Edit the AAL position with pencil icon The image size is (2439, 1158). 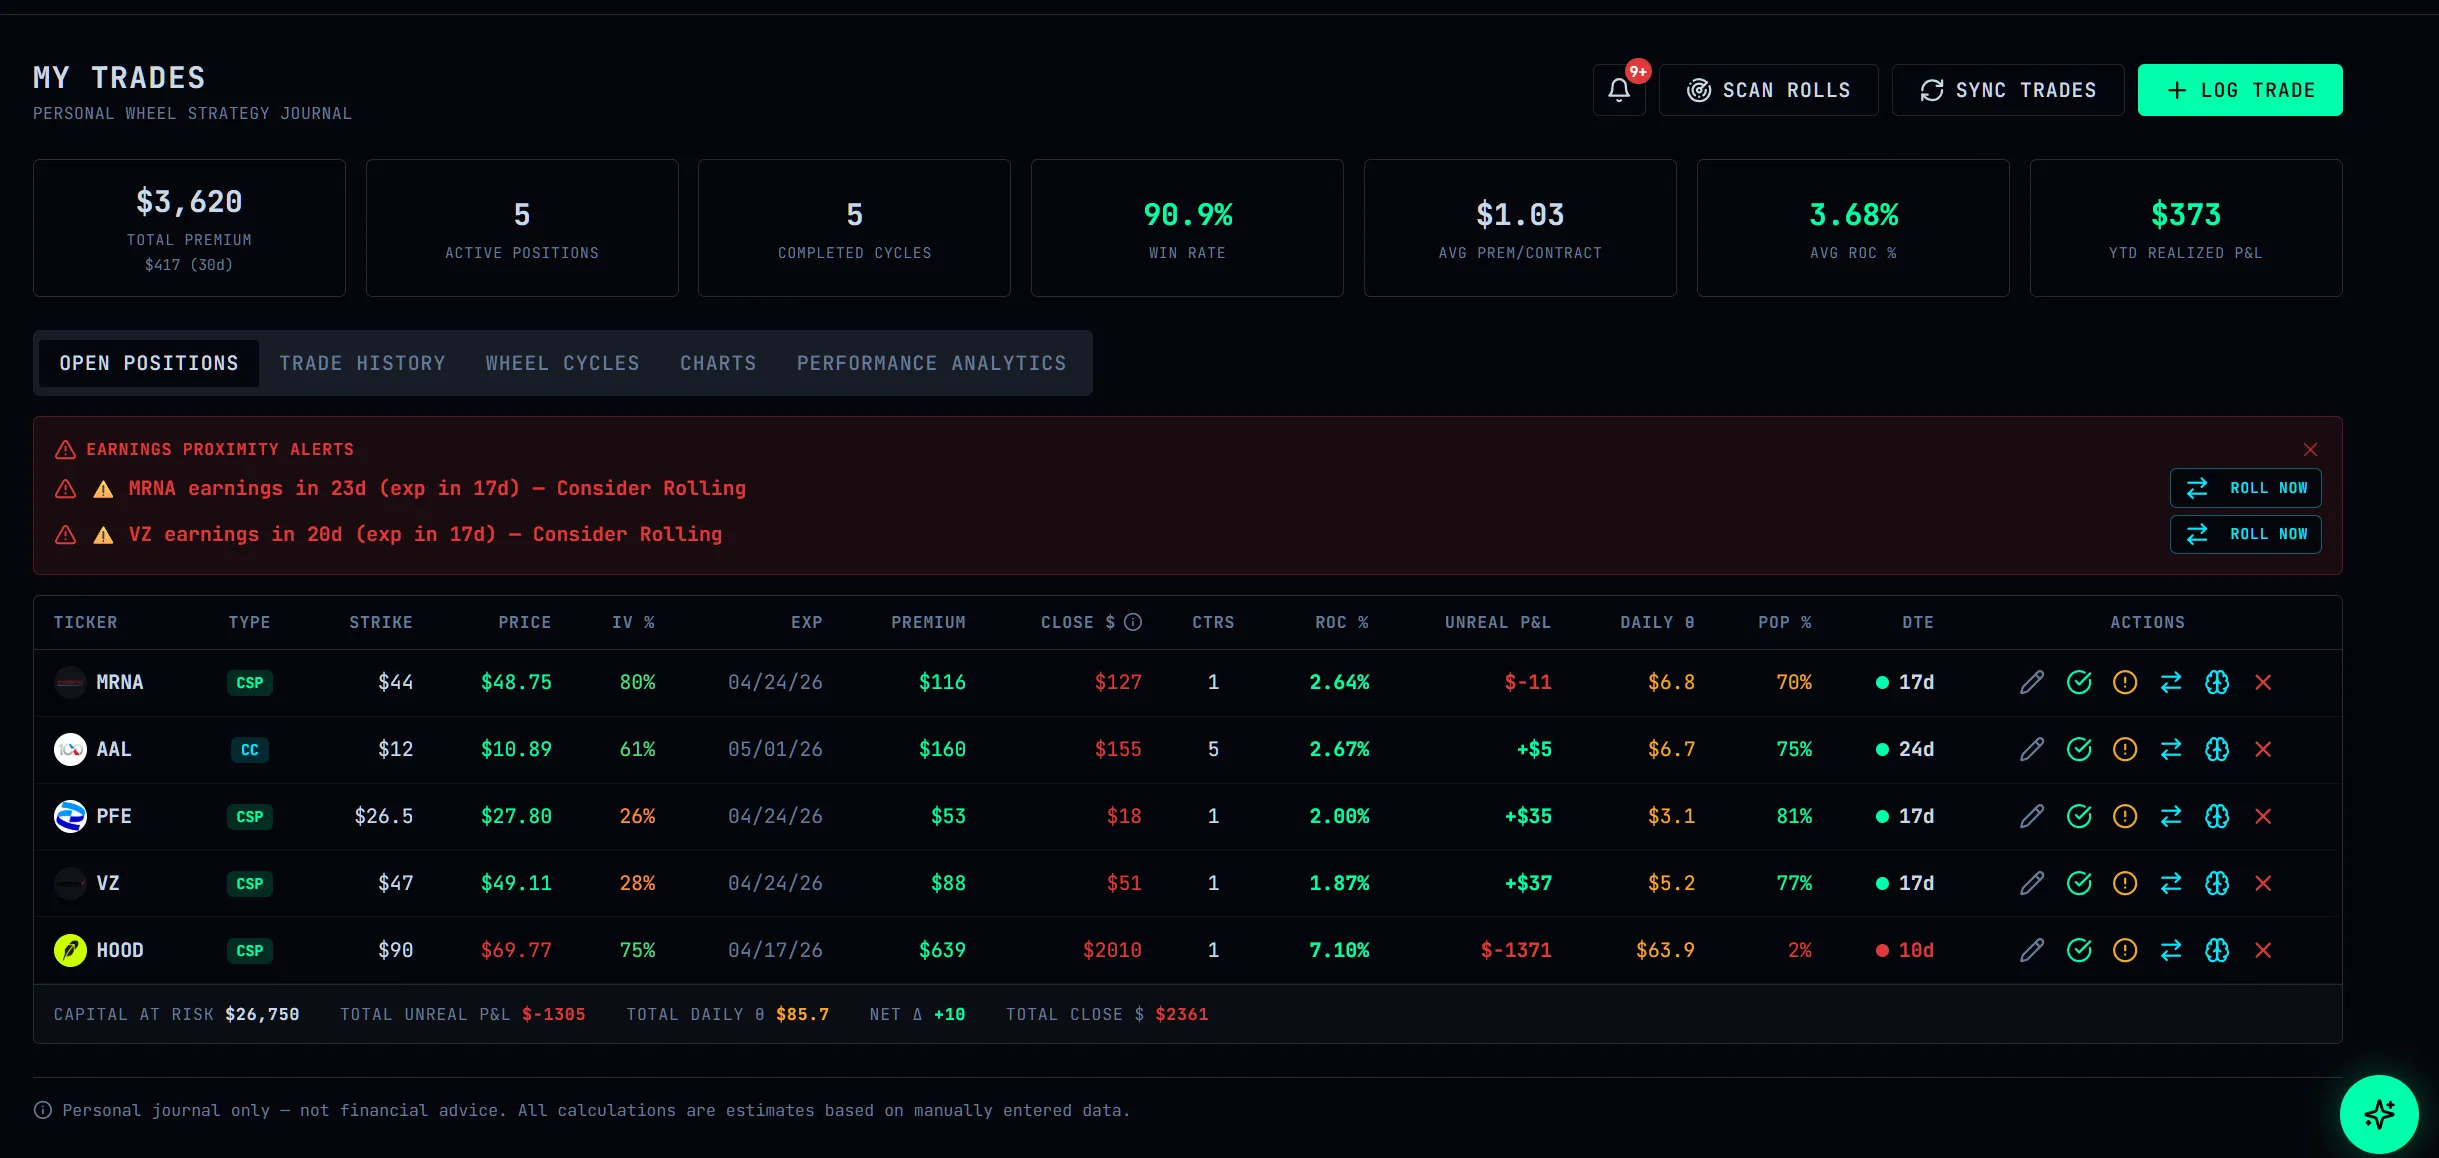2032,749
